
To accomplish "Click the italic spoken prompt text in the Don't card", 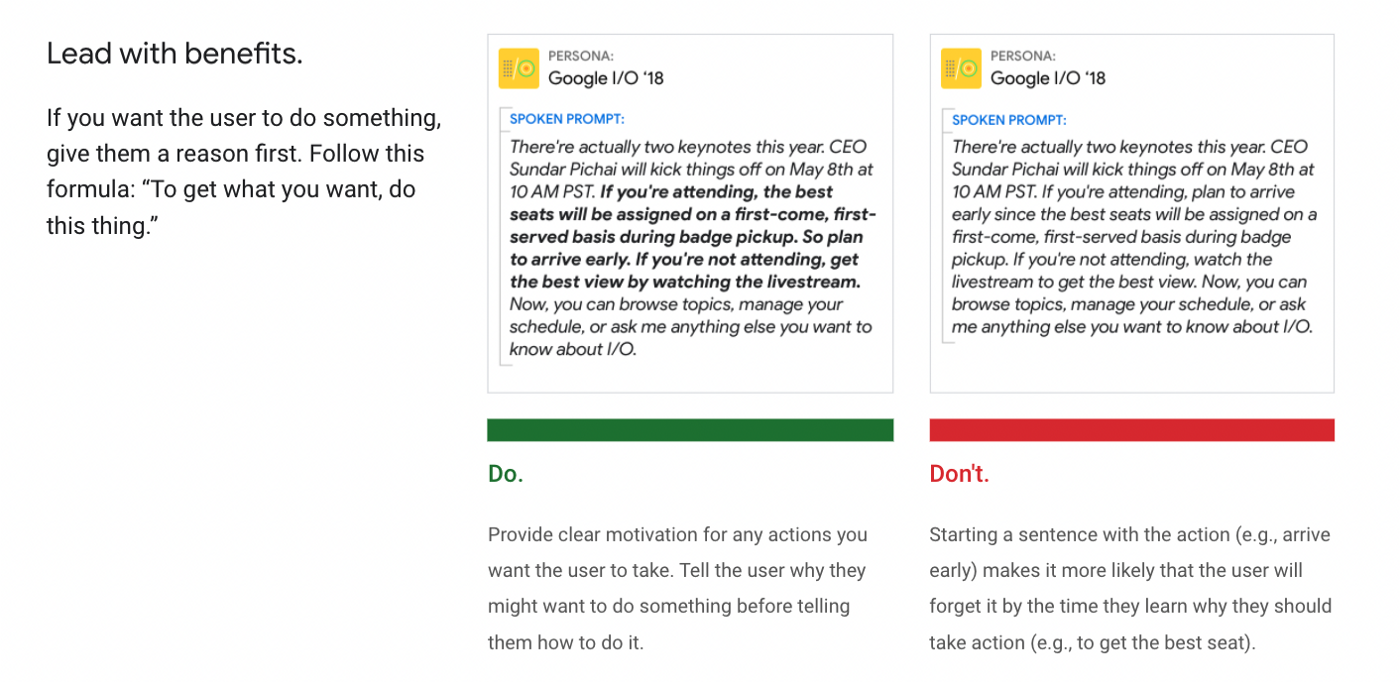I will [x=1134, y=237].
